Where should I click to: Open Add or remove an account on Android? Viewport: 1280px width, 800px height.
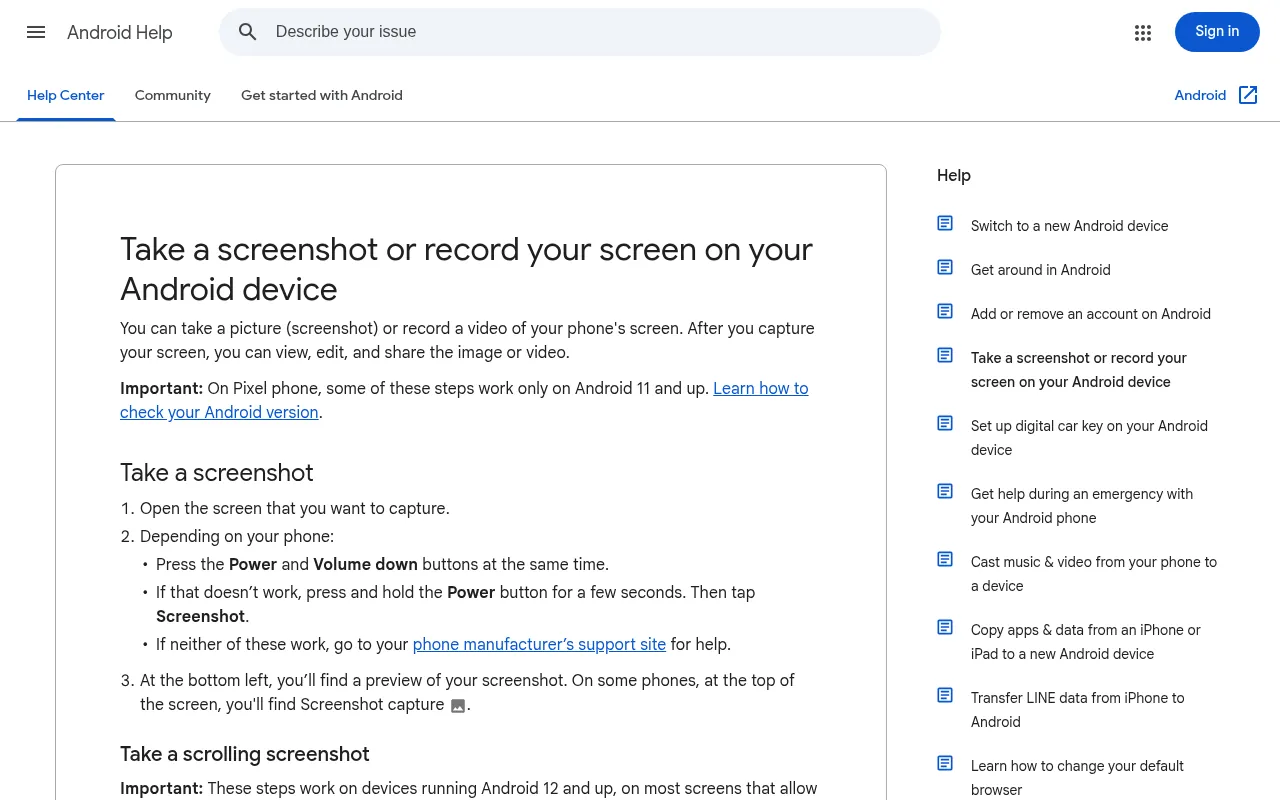pos(1091,314)
